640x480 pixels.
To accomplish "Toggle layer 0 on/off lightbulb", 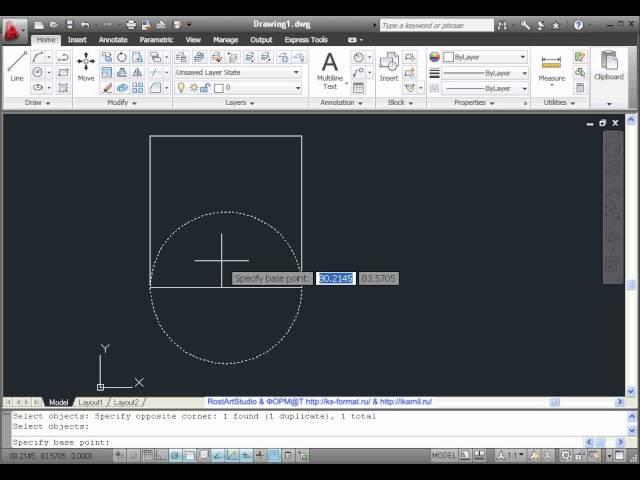I will pos(181,88).
